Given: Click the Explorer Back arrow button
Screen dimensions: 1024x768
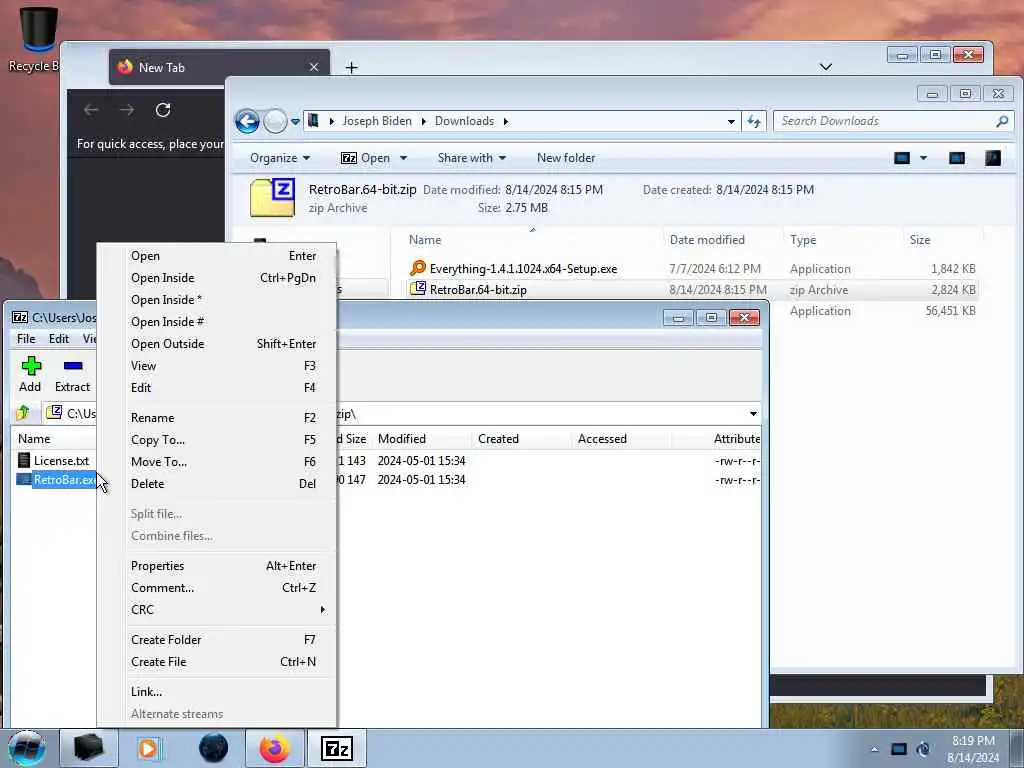Looking at the screenshot, I should [x=247, y=121].
